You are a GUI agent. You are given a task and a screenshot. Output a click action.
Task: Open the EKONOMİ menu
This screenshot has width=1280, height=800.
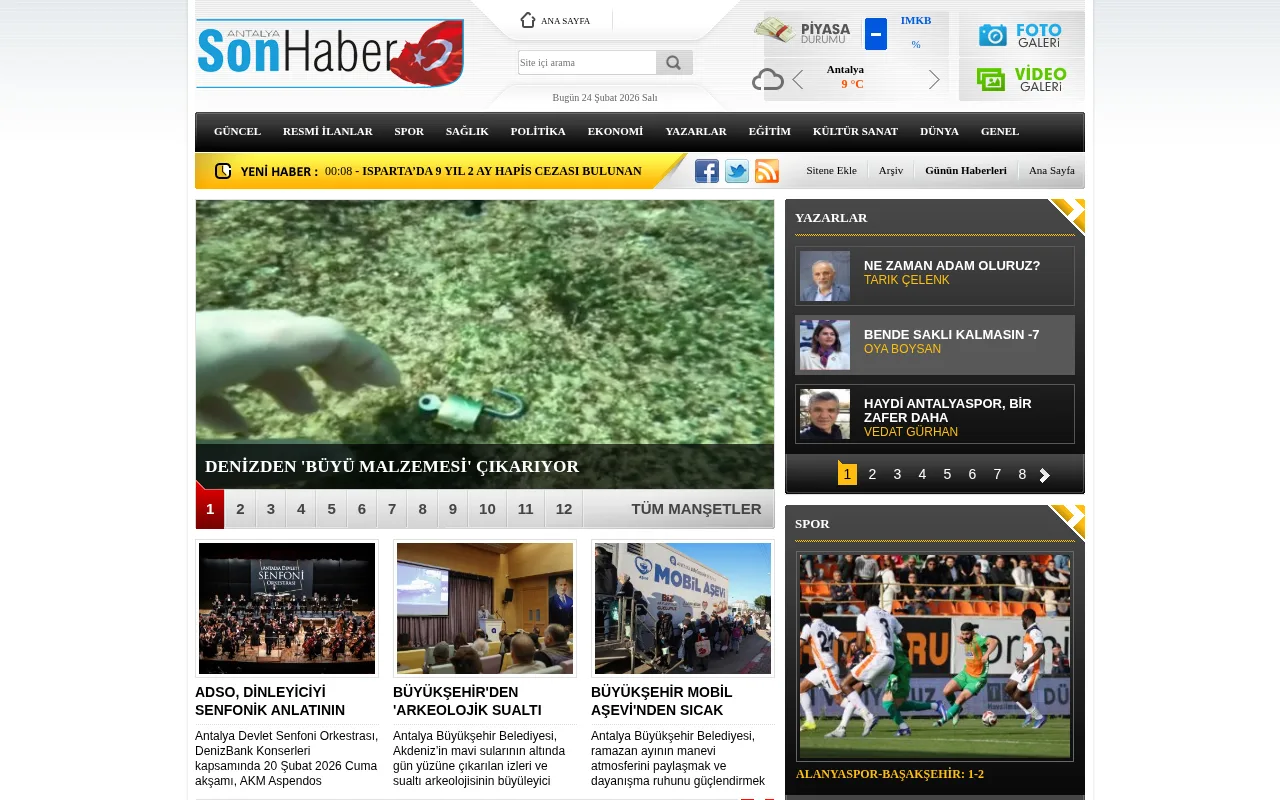coord(615,131)
